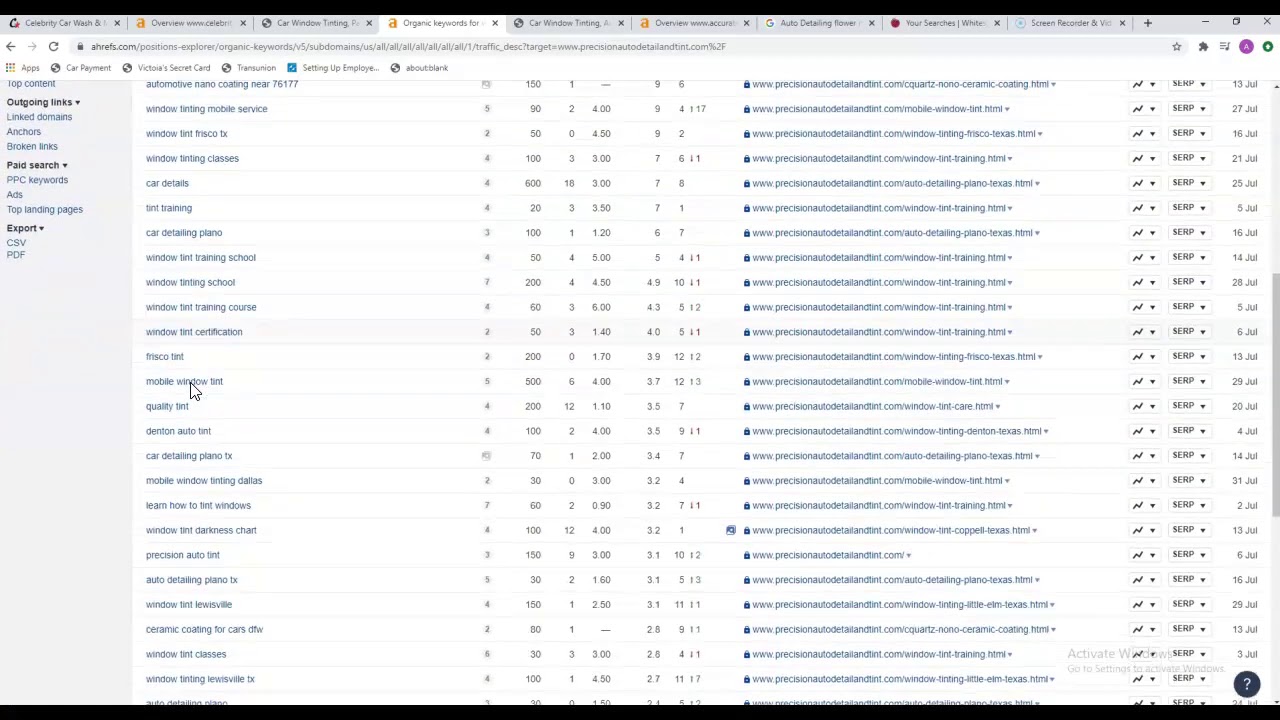Open the Broken links report
Screen dimensions: 1280x720
pos(32,146)
